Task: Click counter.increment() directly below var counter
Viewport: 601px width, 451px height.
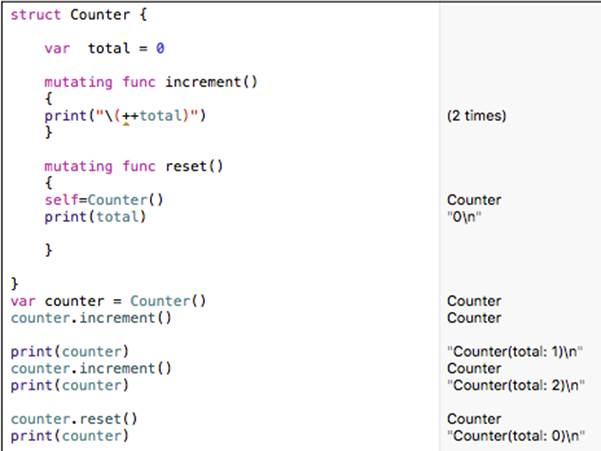Action: 91,318
